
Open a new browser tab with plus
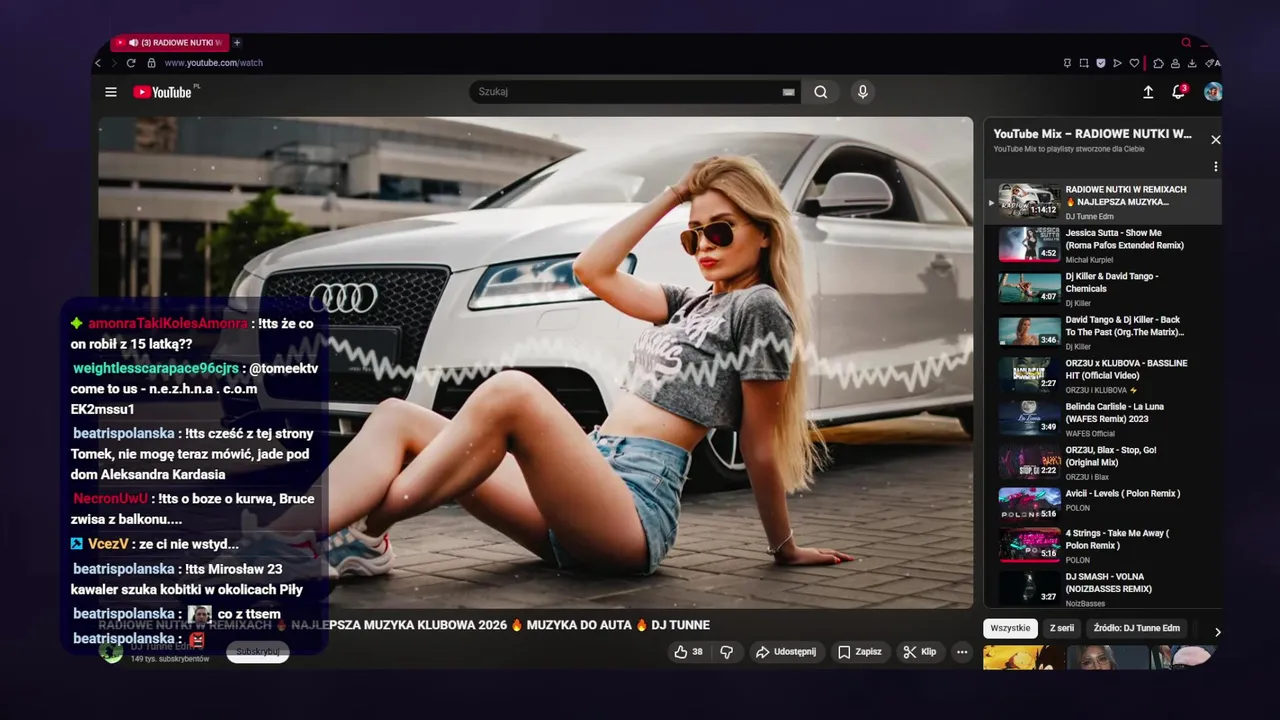tap(237, 43)
